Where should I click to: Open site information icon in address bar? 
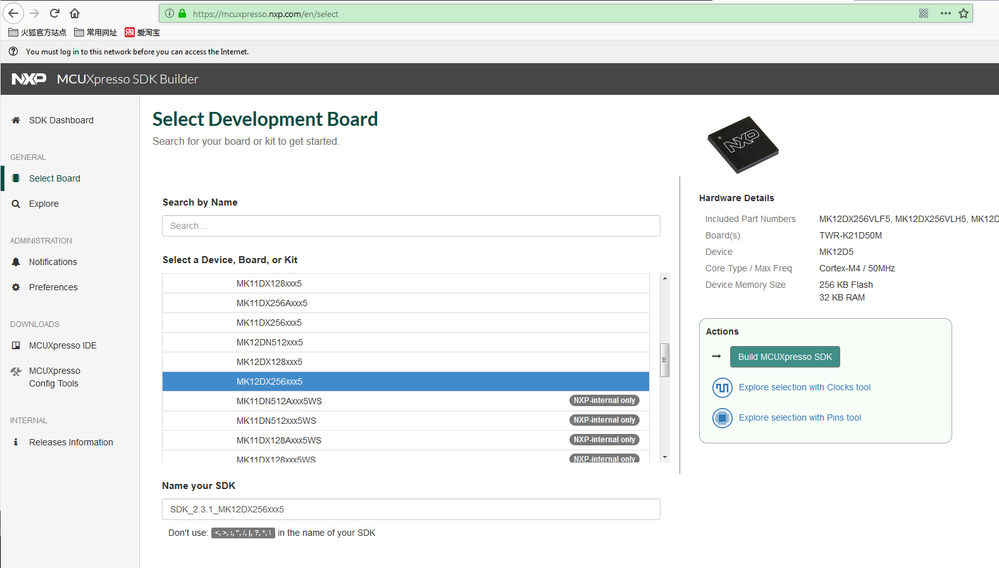169,13
